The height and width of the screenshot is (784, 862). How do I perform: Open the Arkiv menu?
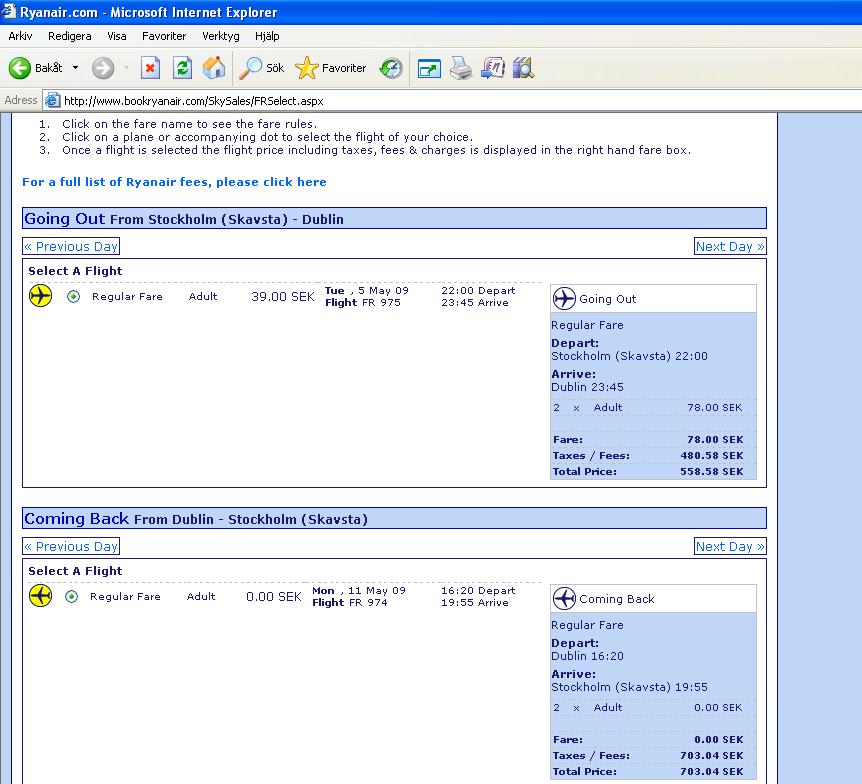tap(20, 36)
